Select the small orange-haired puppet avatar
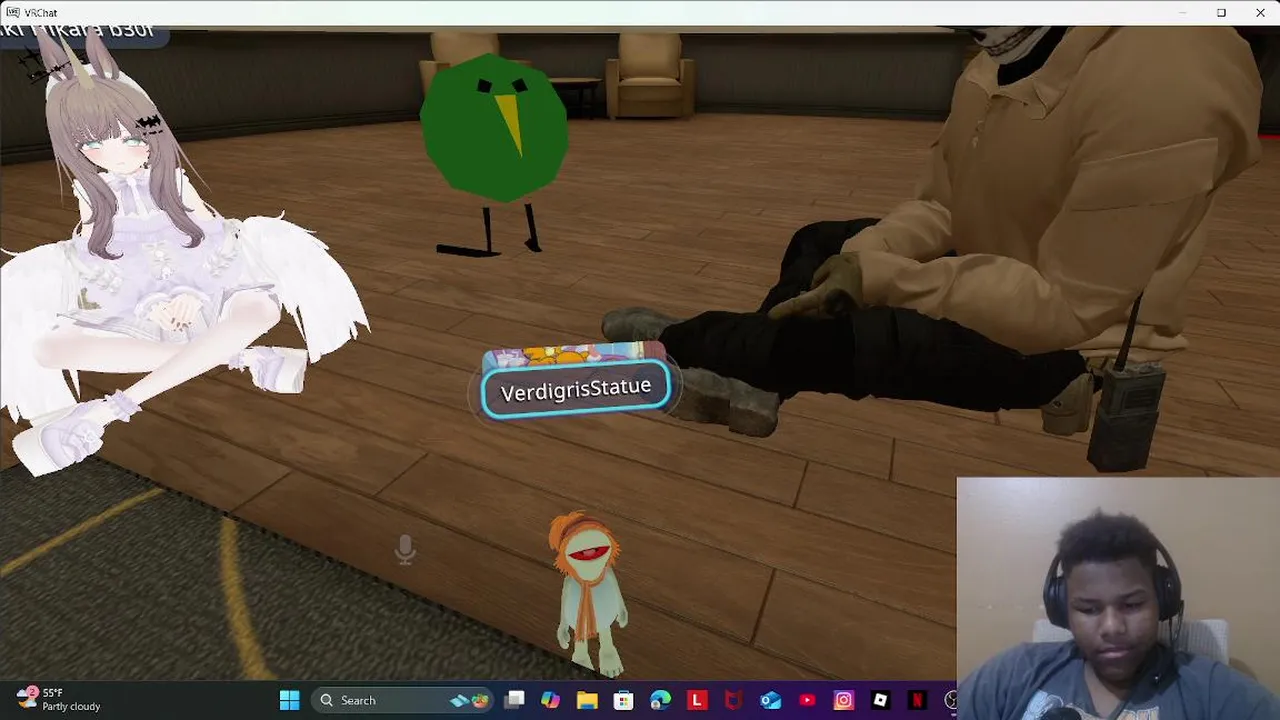Screen dimensions: 1280x720 point(589,594)
